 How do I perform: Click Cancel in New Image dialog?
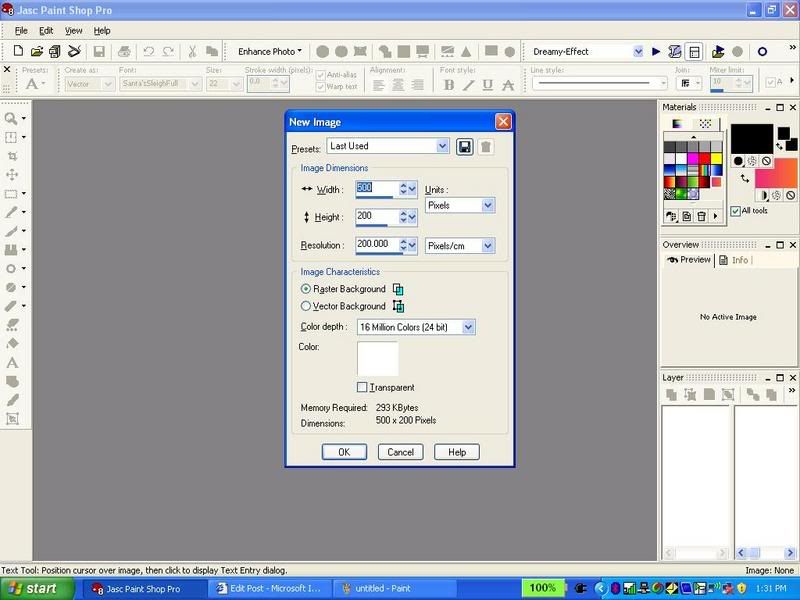tap(401, 452)
